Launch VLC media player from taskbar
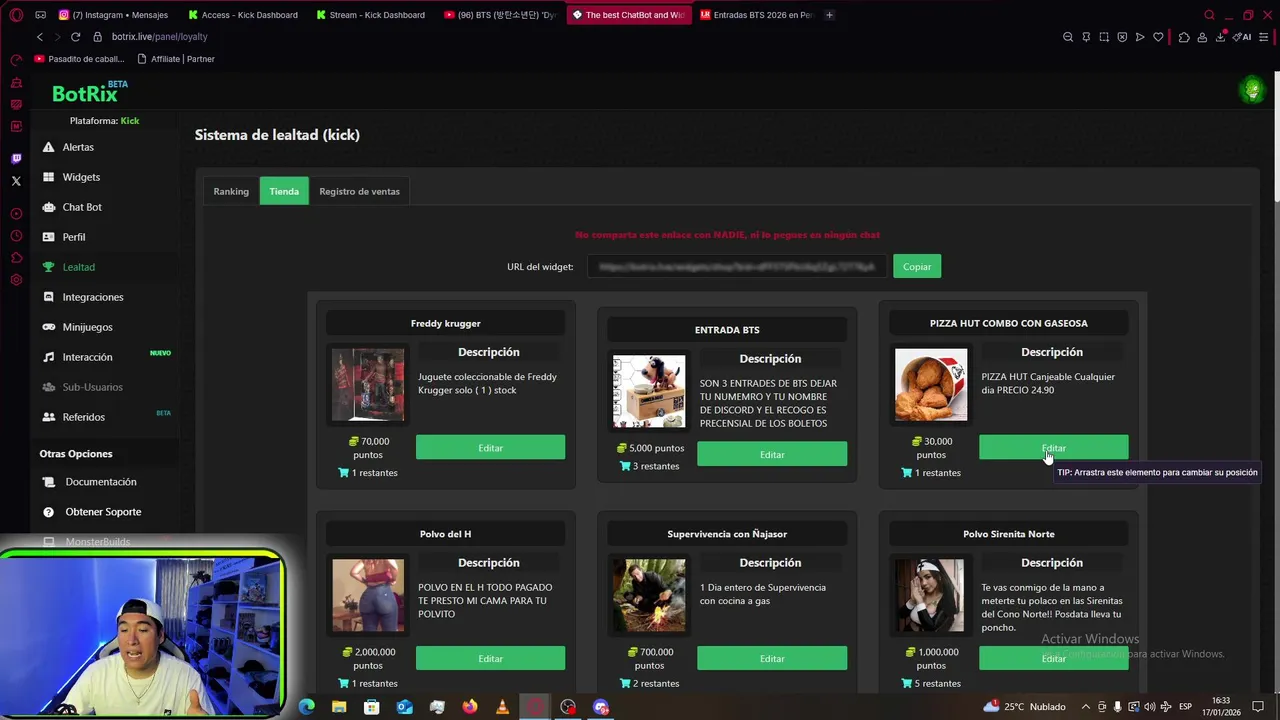Image resolution: width=1280 pixels, height=720 pixels. pyautogui.click(x=502, y=707)
